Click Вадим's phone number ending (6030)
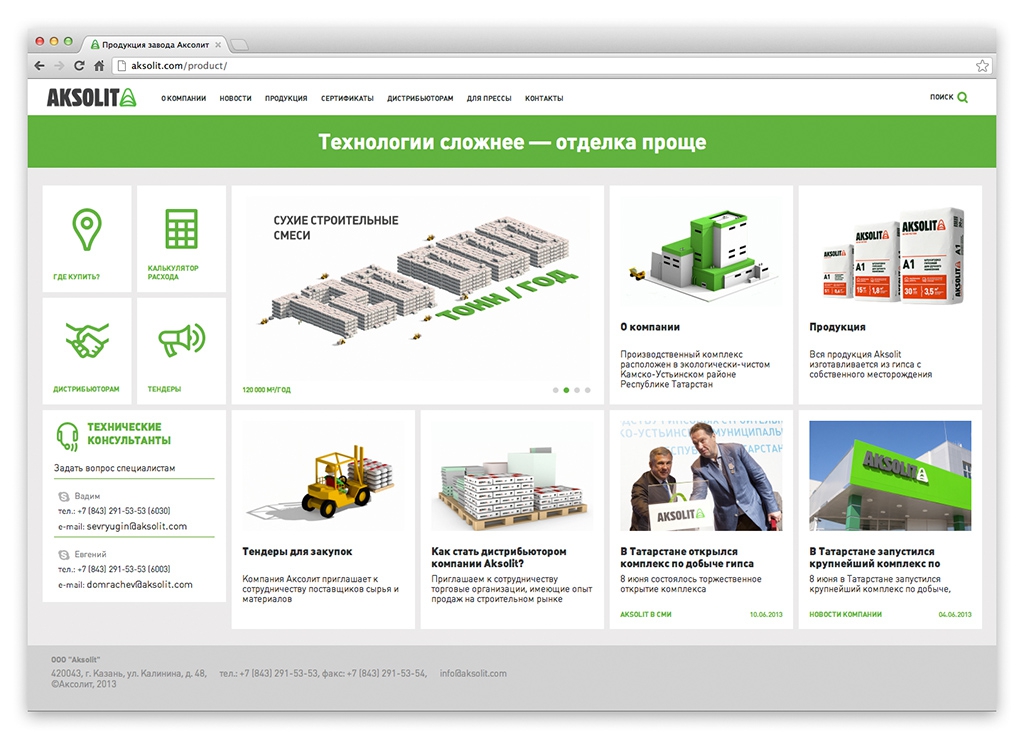Image resolution: width=1024 pixels, height=747 pixels. pos(123,511)
